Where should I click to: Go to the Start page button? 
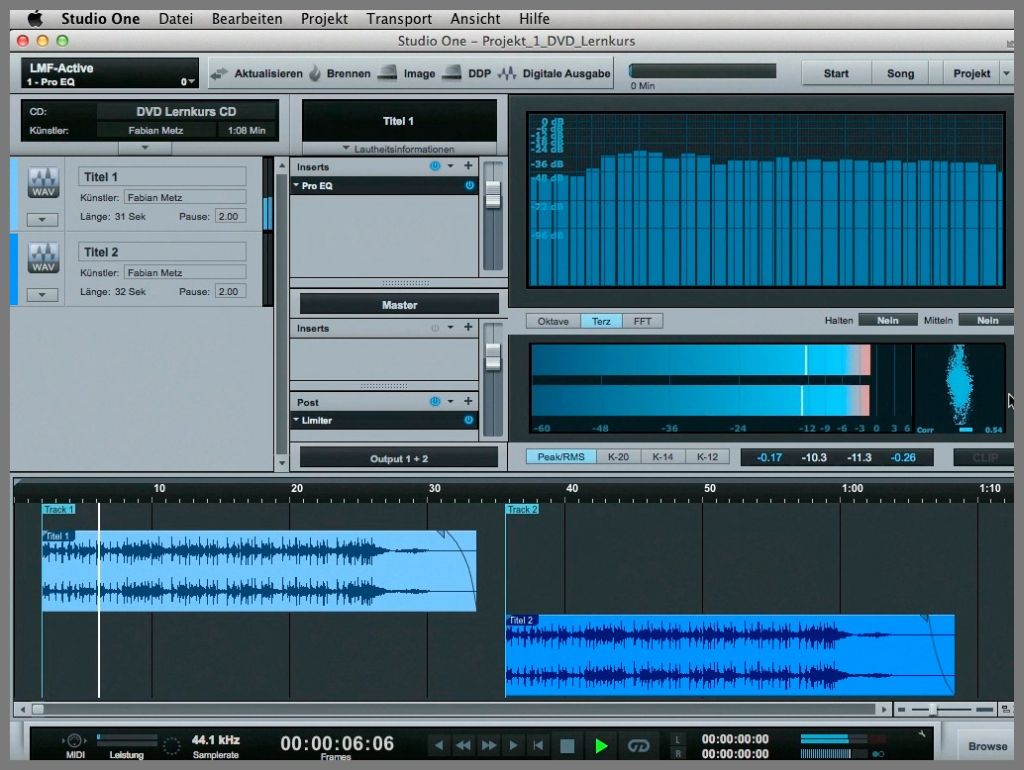pyautogui.click(x=836, y=73)
